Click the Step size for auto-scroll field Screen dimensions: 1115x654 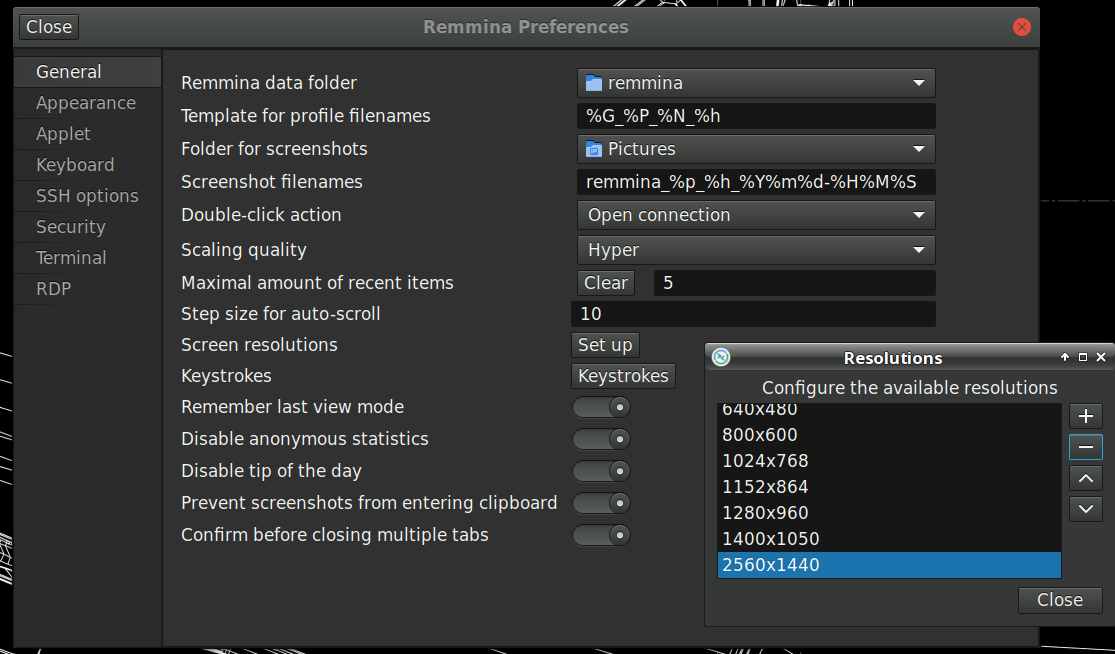click(x=753, y=314)
